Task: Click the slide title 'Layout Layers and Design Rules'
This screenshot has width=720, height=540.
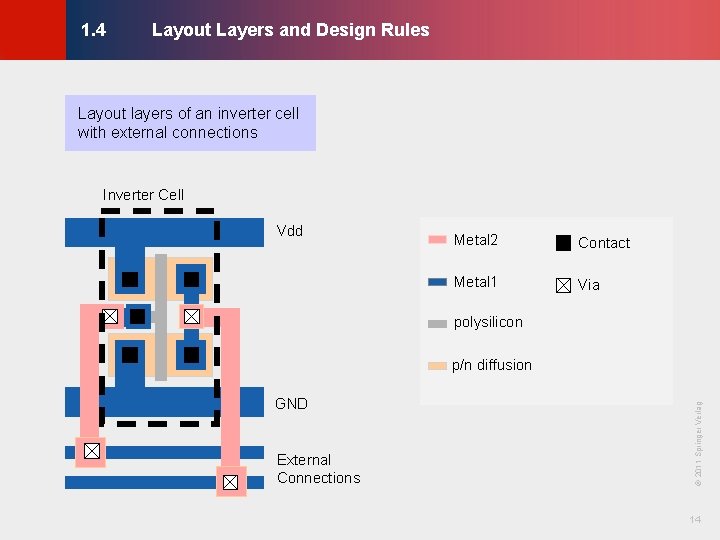Action: tap(291, 30)
